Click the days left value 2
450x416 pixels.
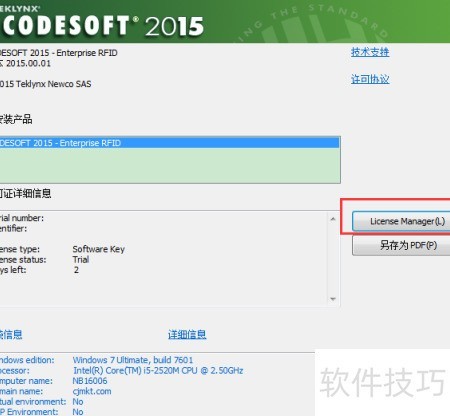[76, 270]
